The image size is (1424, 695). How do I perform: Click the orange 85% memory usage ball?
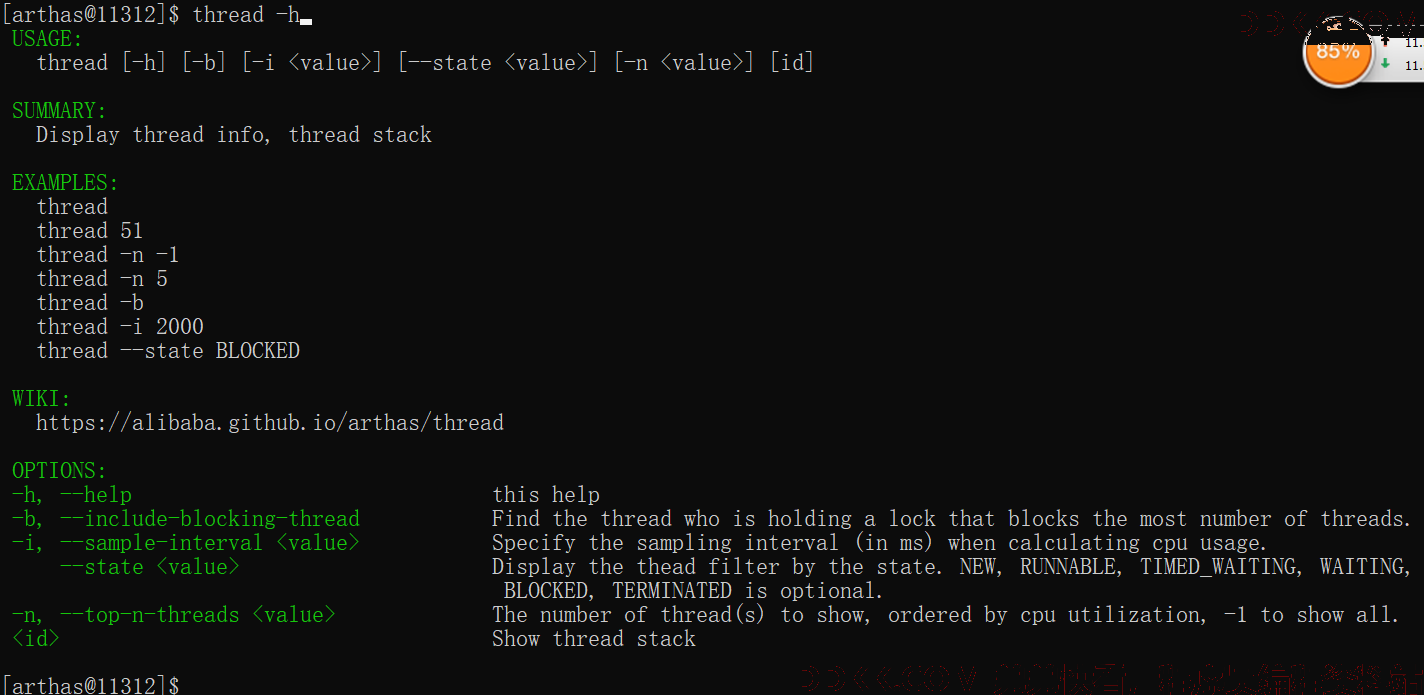click(x=1338, y=52)
